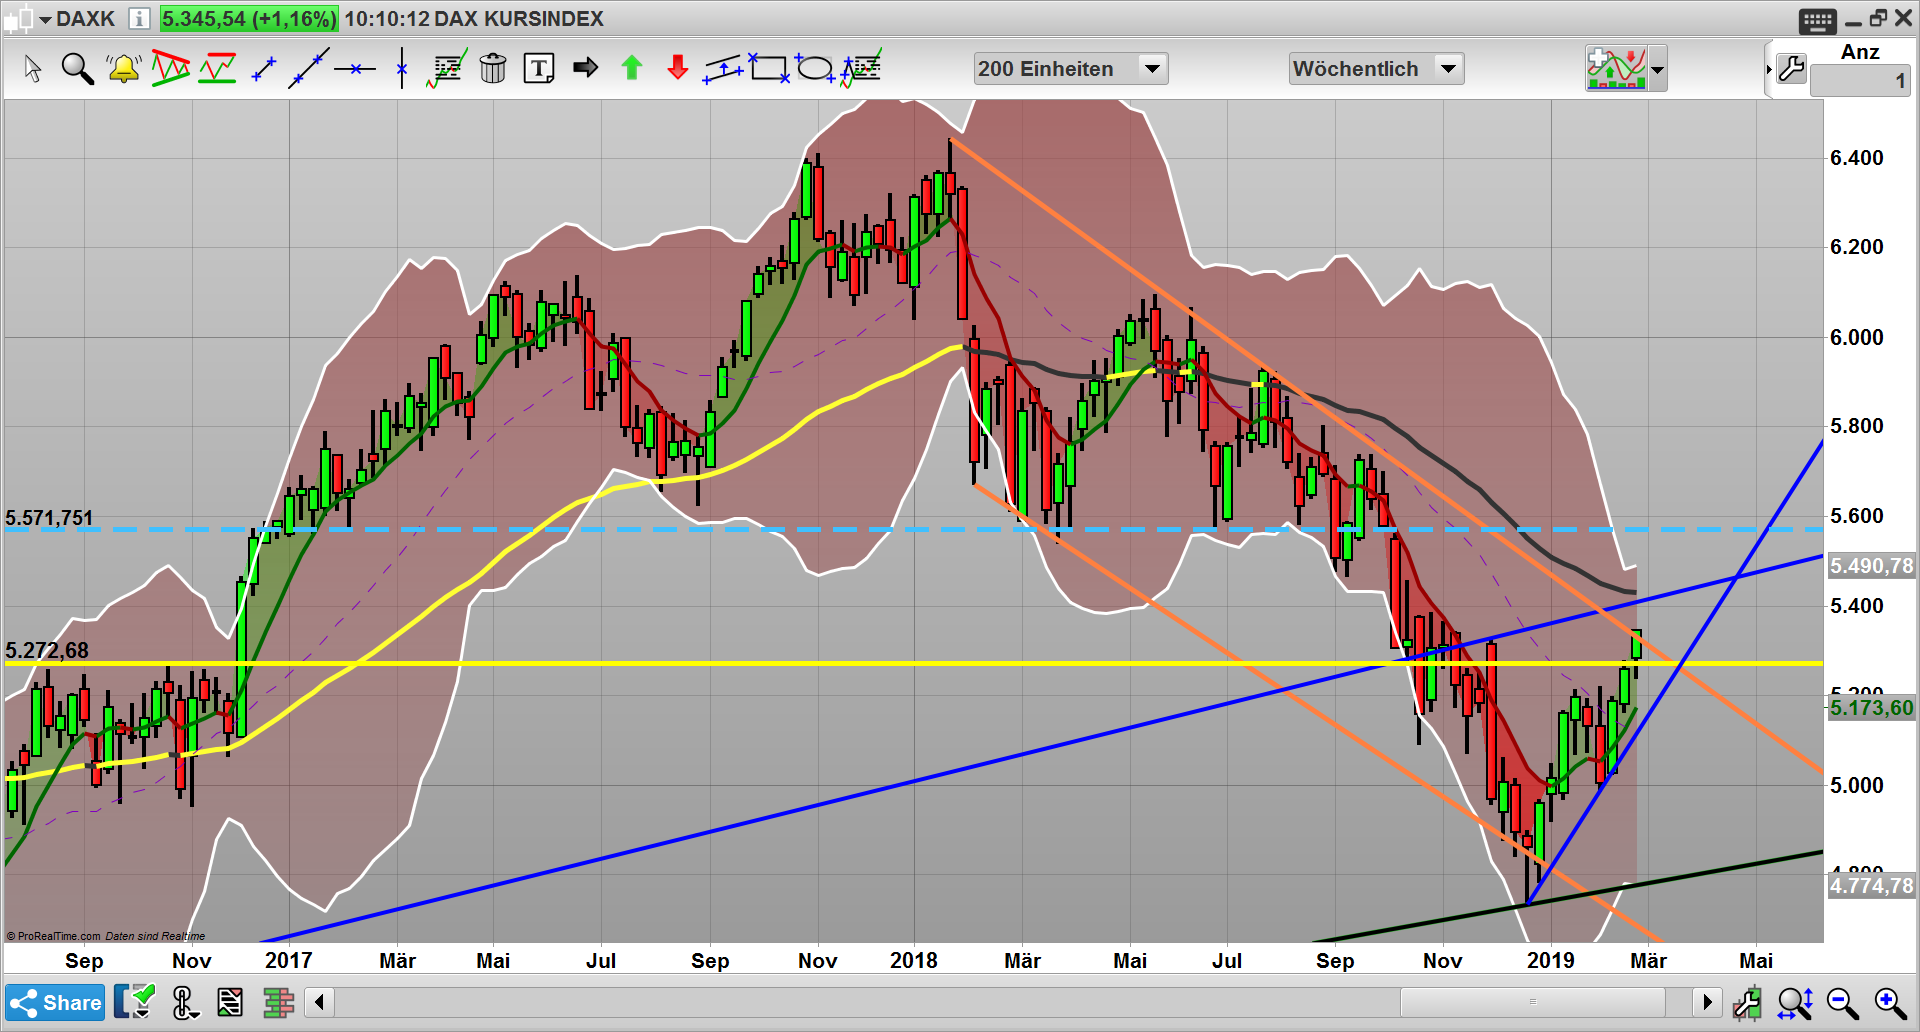Restore the chart window size
This screenshot has height=1032, width=1920.
click(x=1878, y=18)
